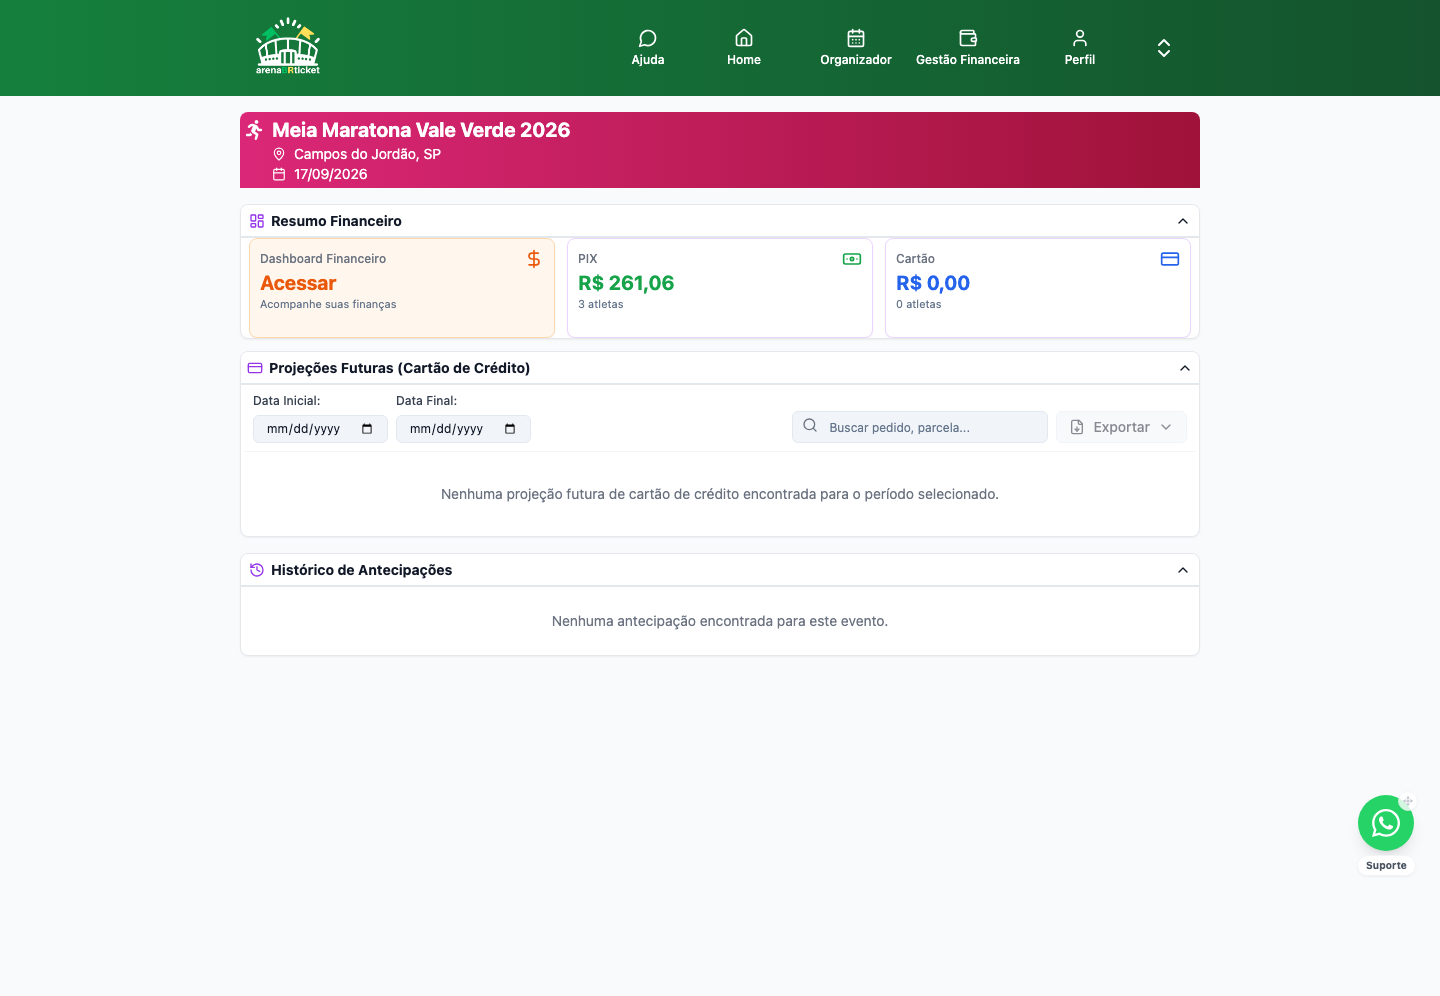Click the location pin icon
This screenshot has height=996, width=1440.
click(x=279, y=154)
